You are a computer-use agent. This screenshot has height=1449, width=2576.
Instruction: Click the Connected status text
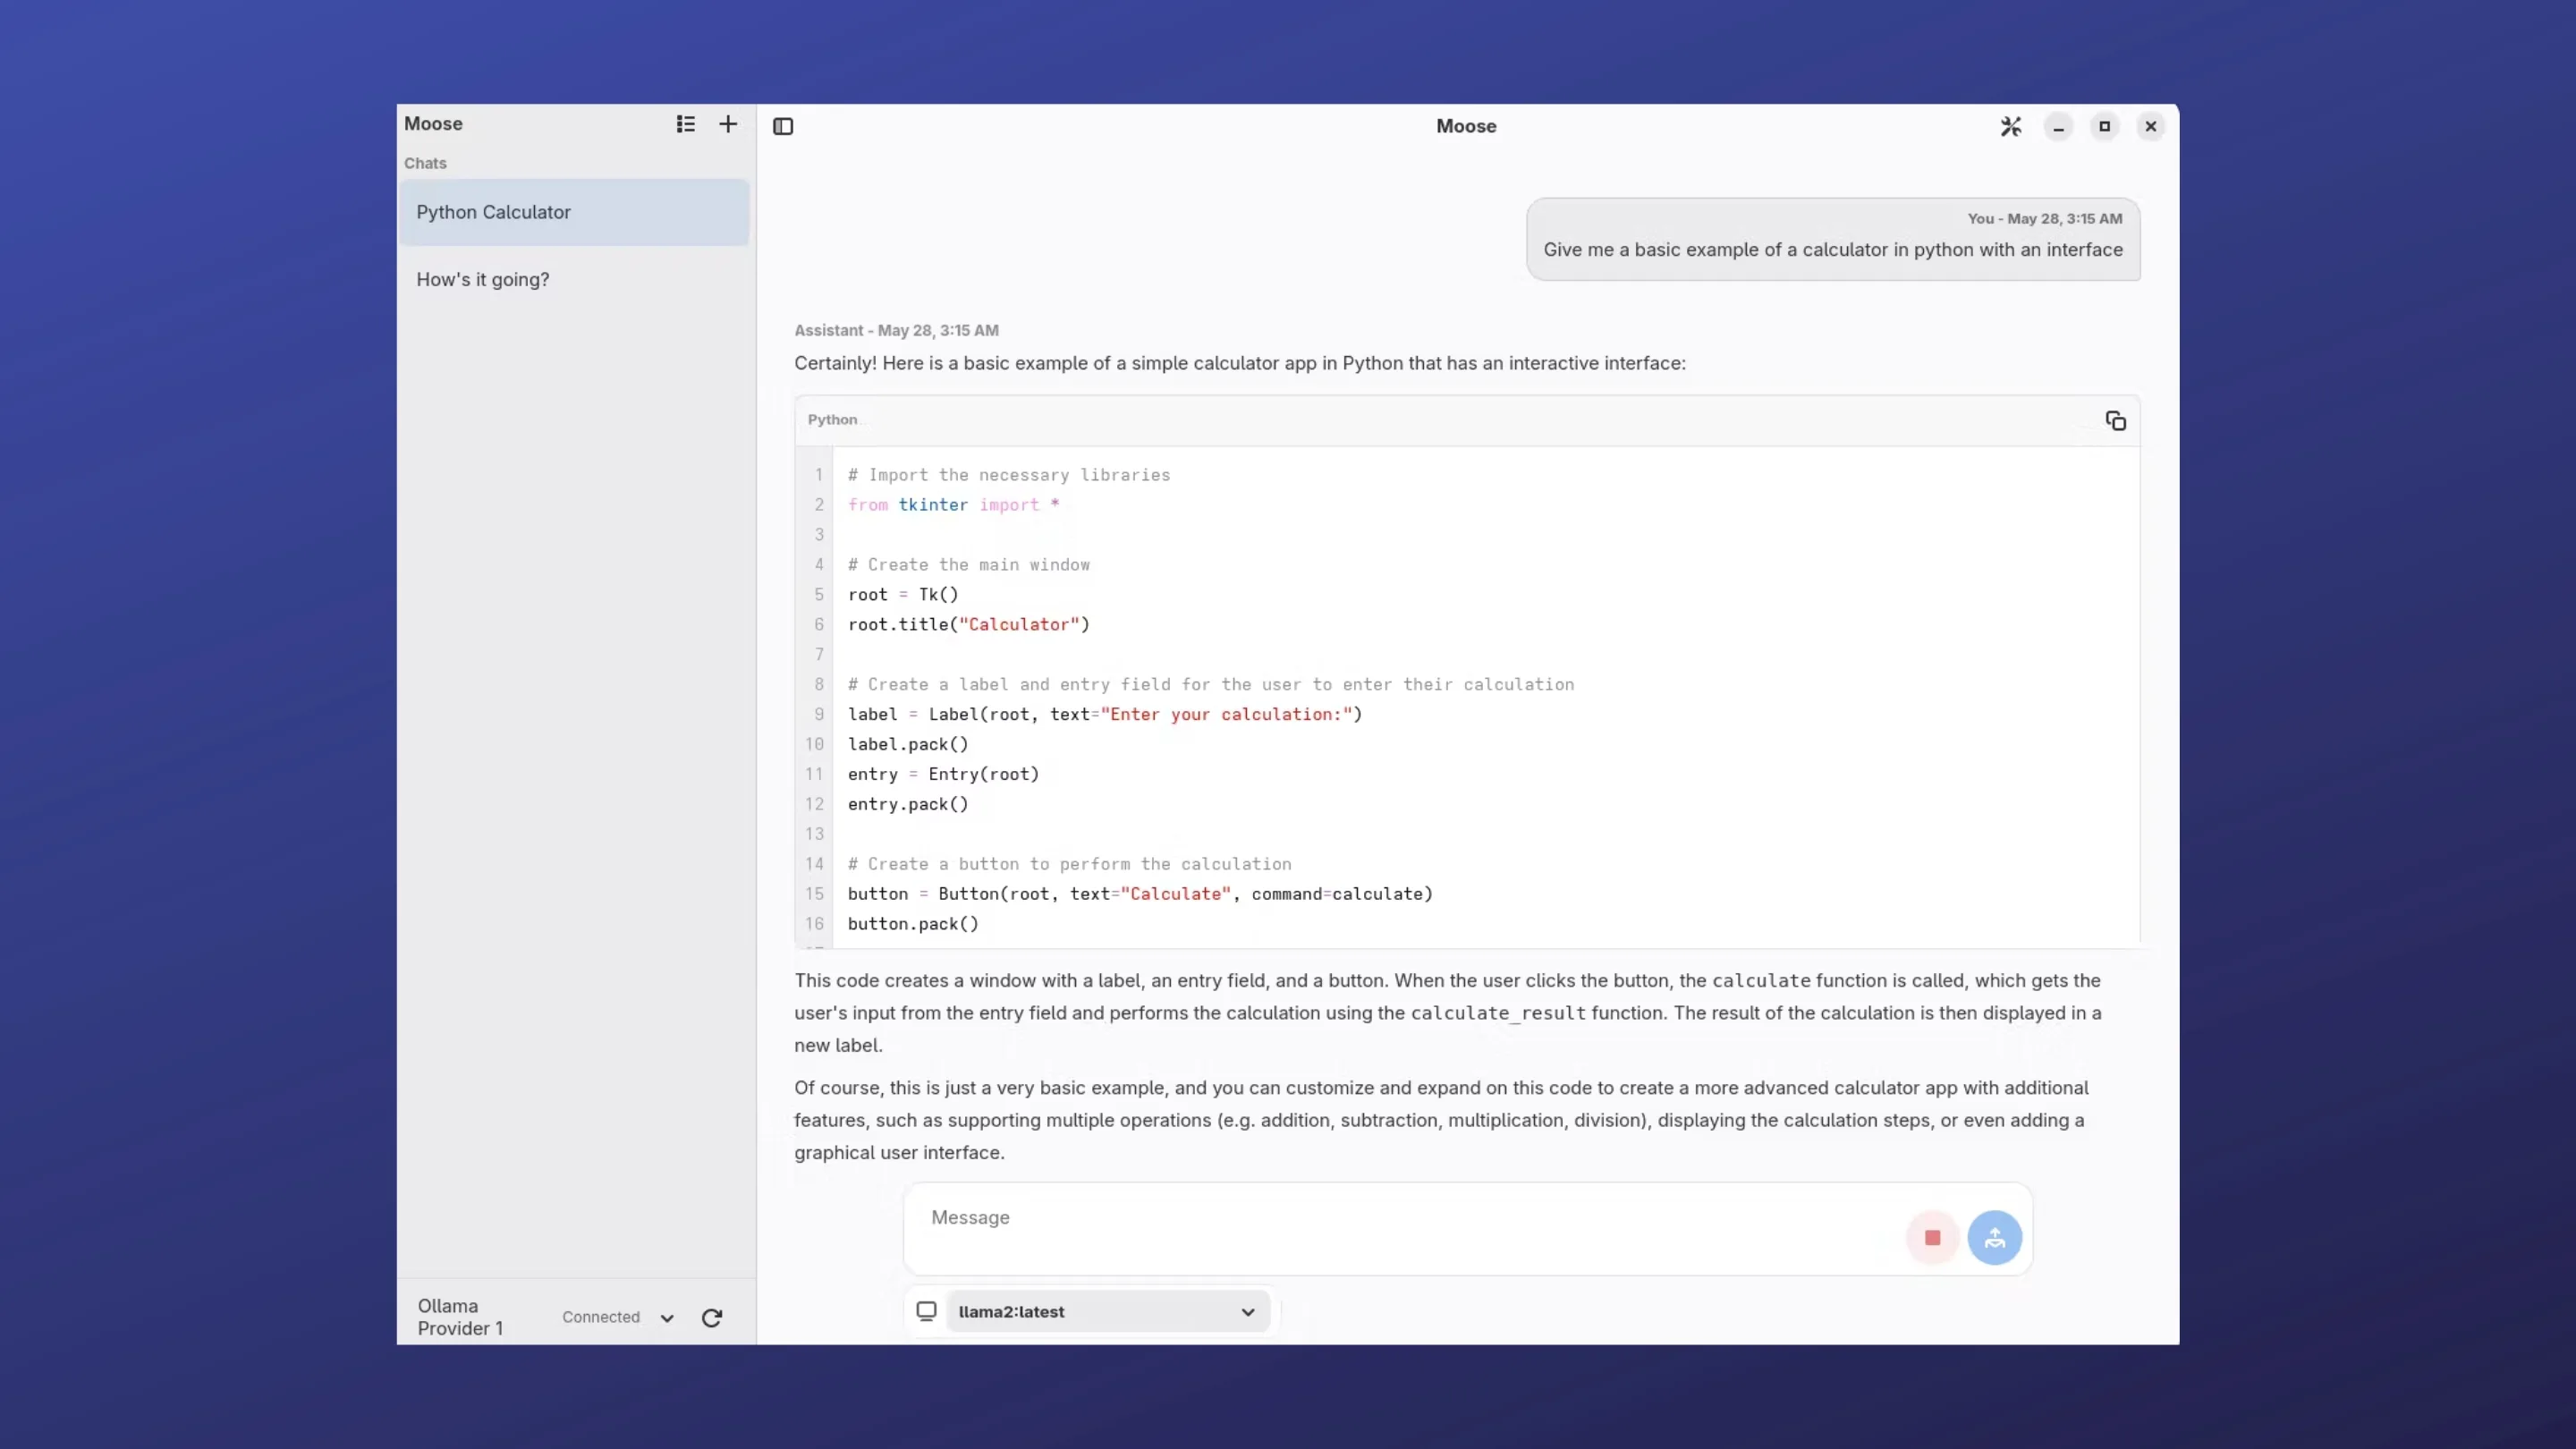pos(601,1317)
